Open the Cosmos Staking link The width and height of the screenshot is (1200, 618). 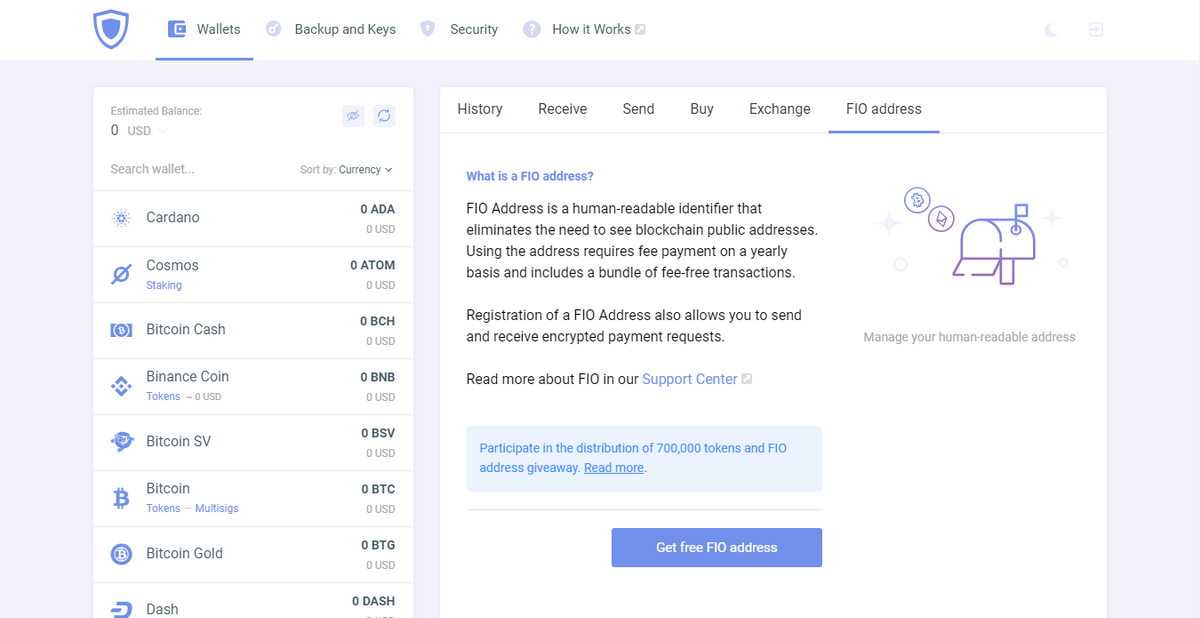164,285
